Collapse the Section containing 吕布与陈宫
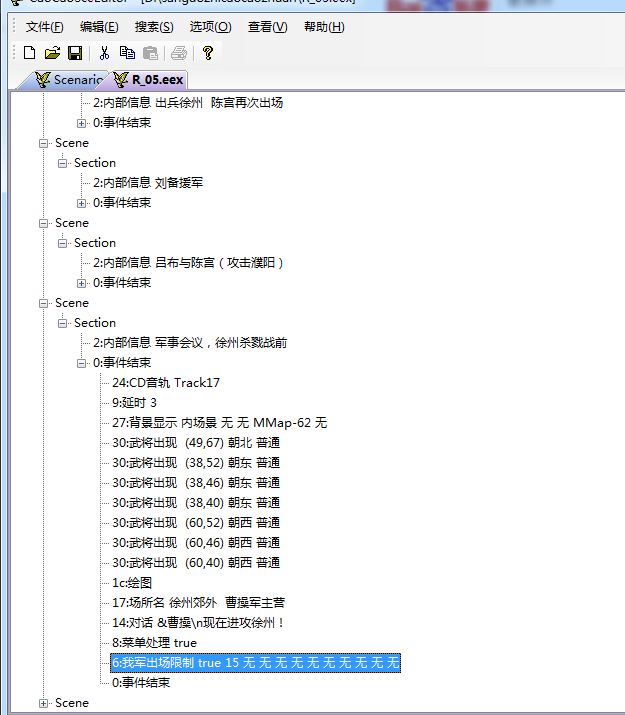This screenshot has height=715, width=625. tap(62, 243)
